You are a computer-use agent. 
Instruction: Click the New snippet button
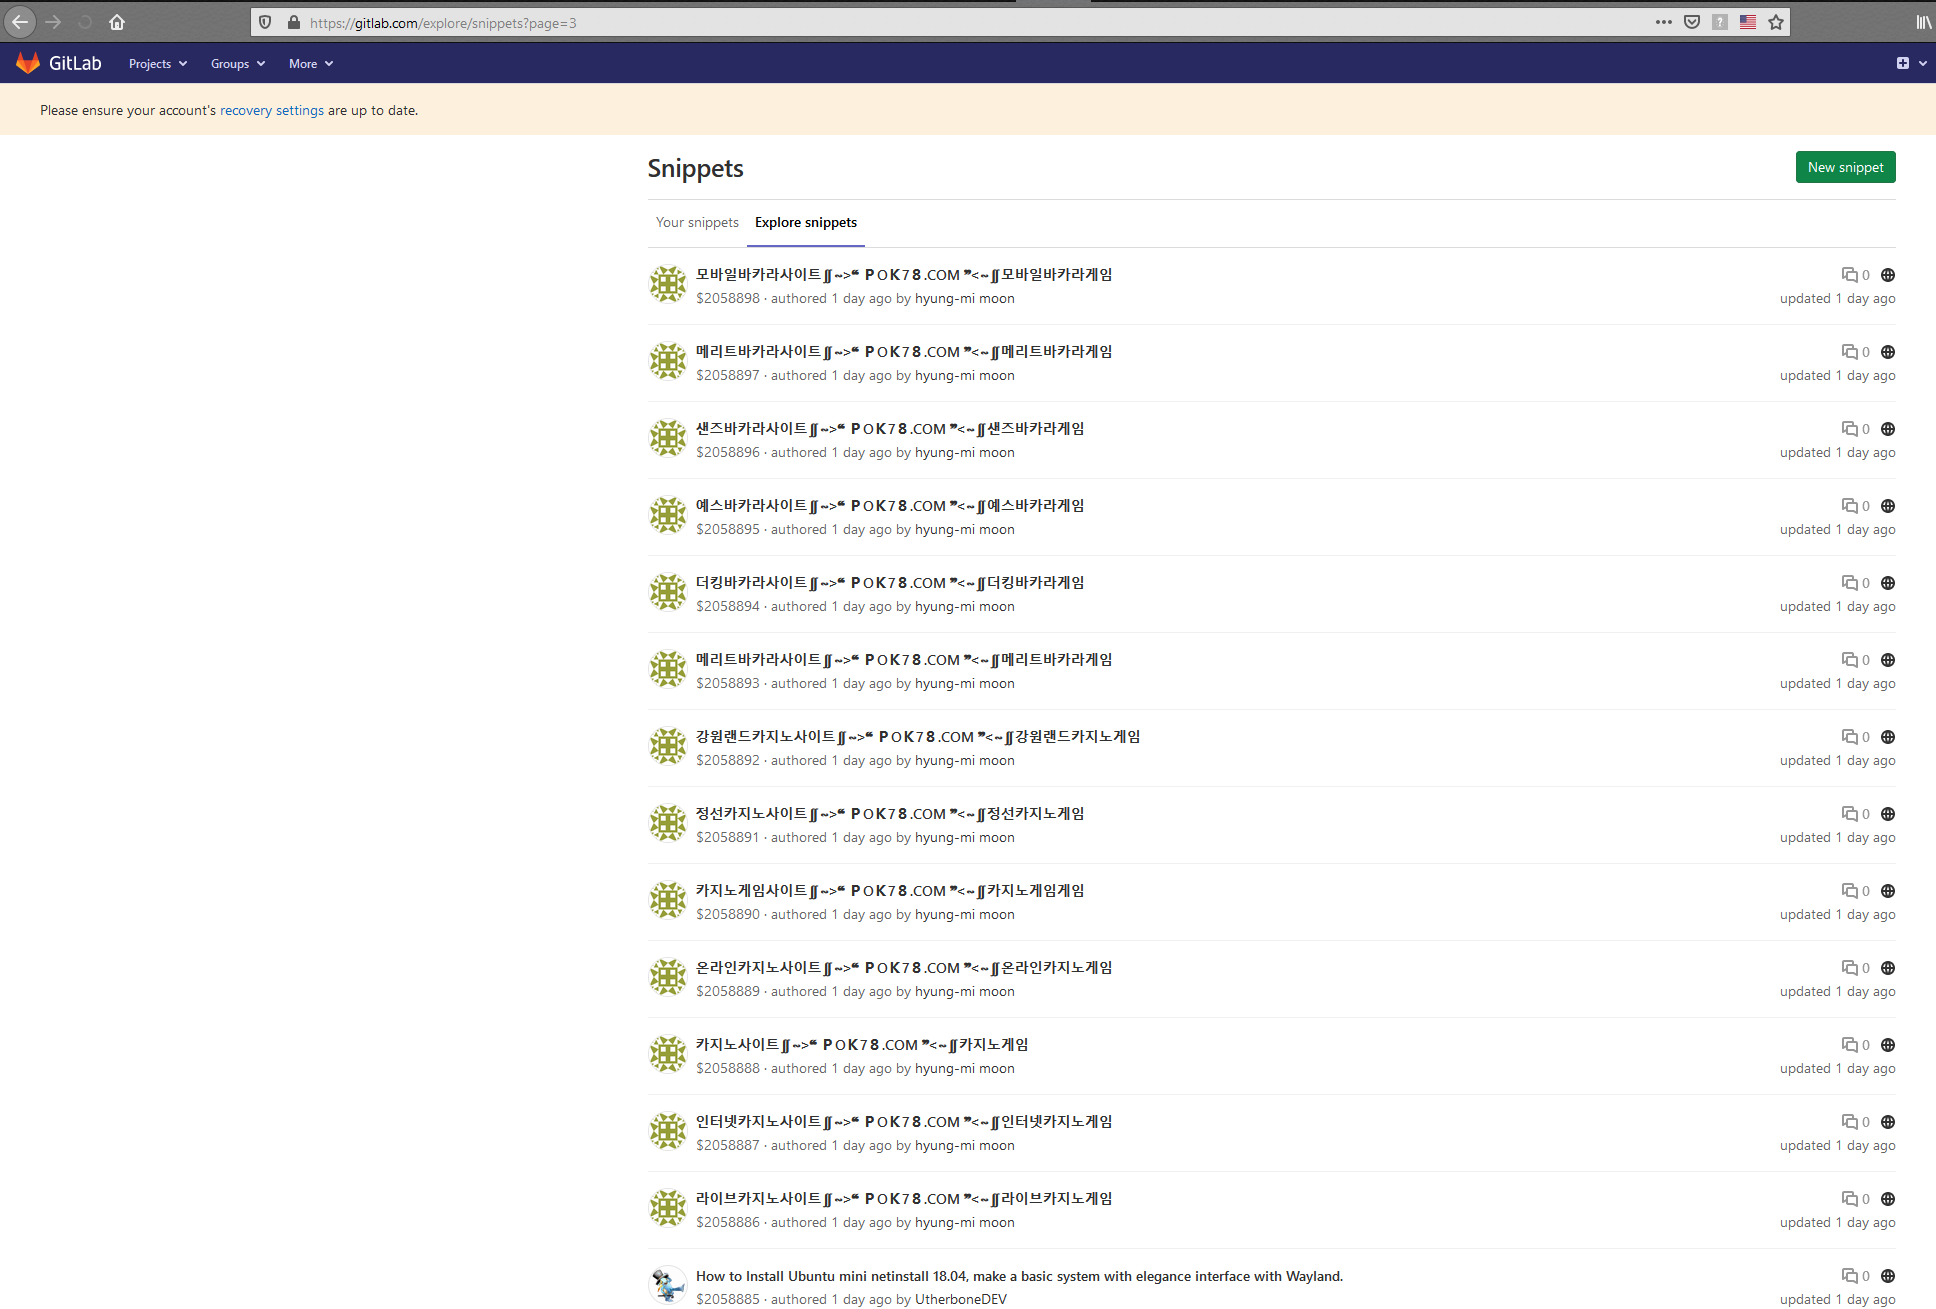1845,167
